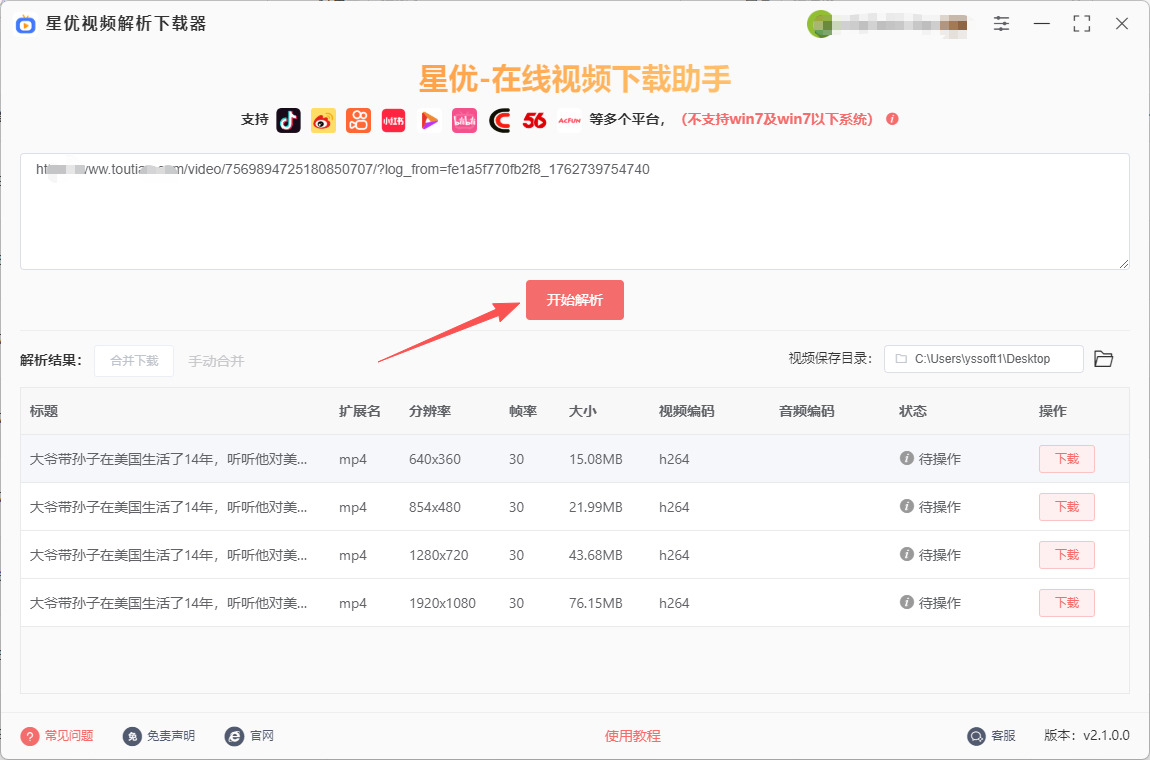The width and height of the screenshot is (1150, 760).
Task: Click the green user avatar
Action: pyautogui.click(x=819, y=24)
